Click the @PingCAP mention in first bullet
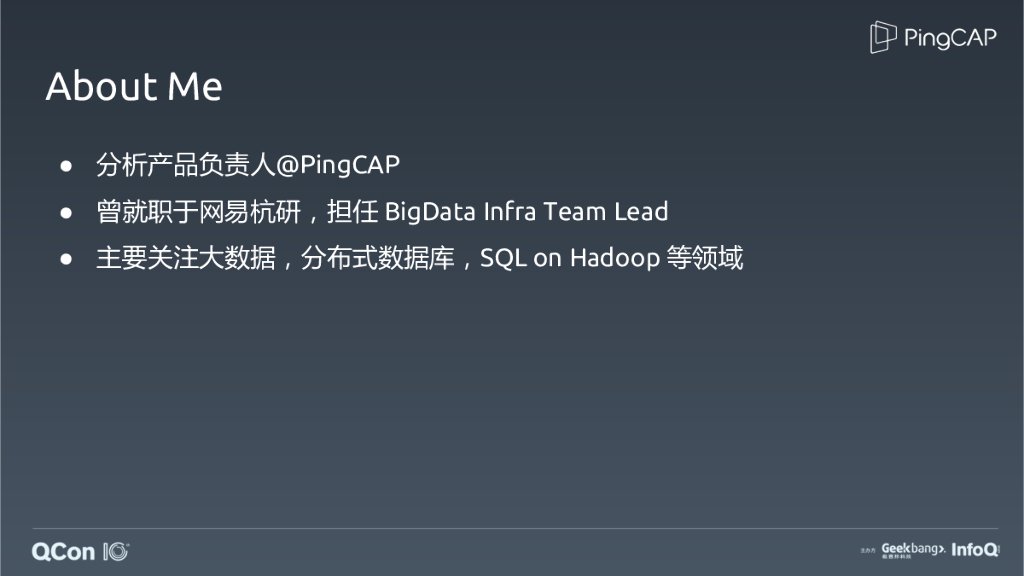 337,165
